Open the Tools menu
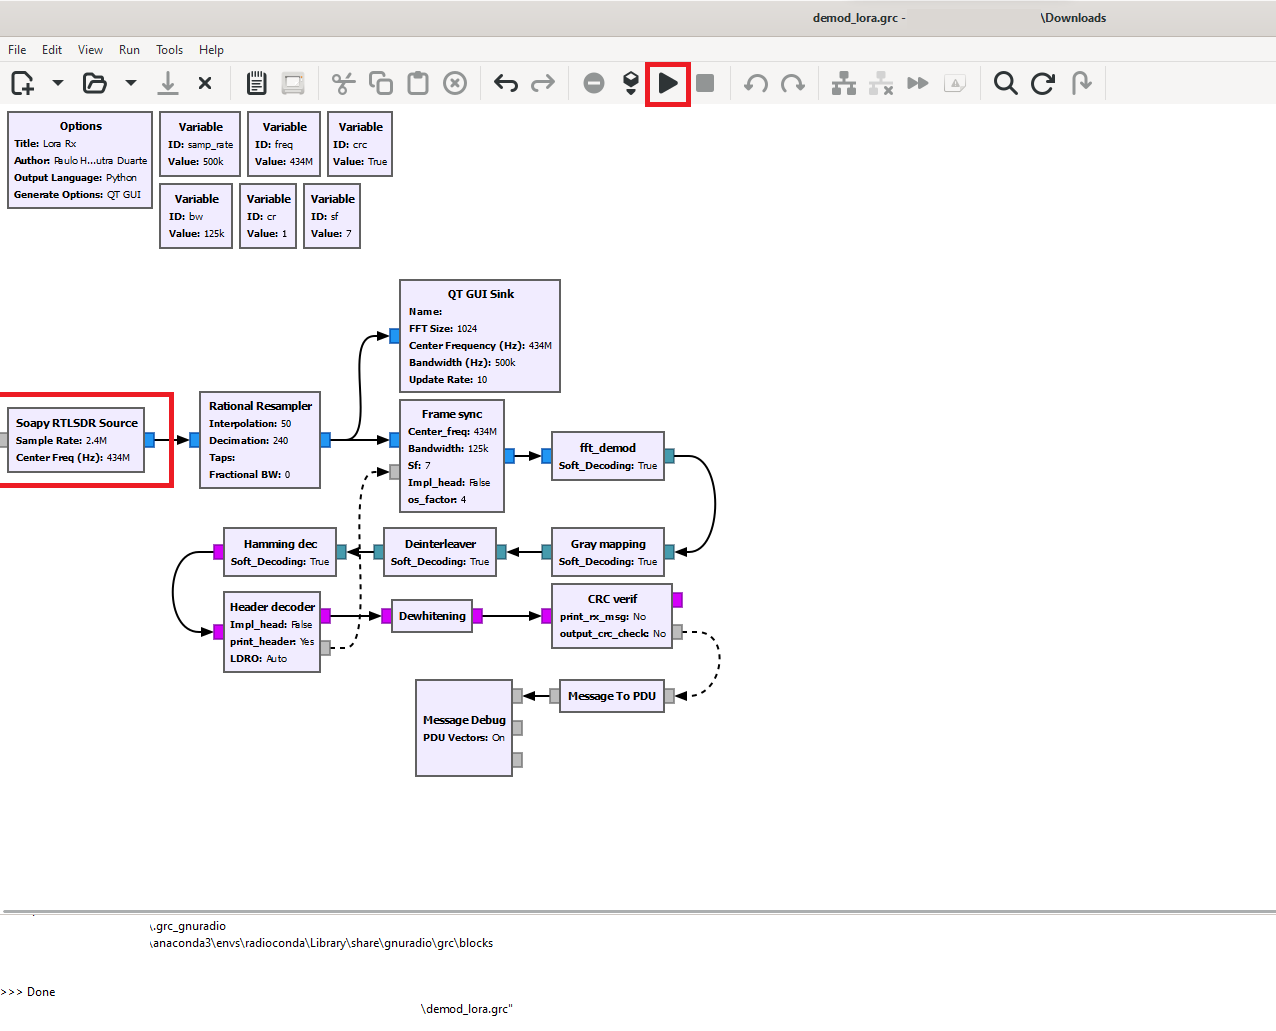The width and height of the screenshot is (1276, 1031). coord(169,50)
